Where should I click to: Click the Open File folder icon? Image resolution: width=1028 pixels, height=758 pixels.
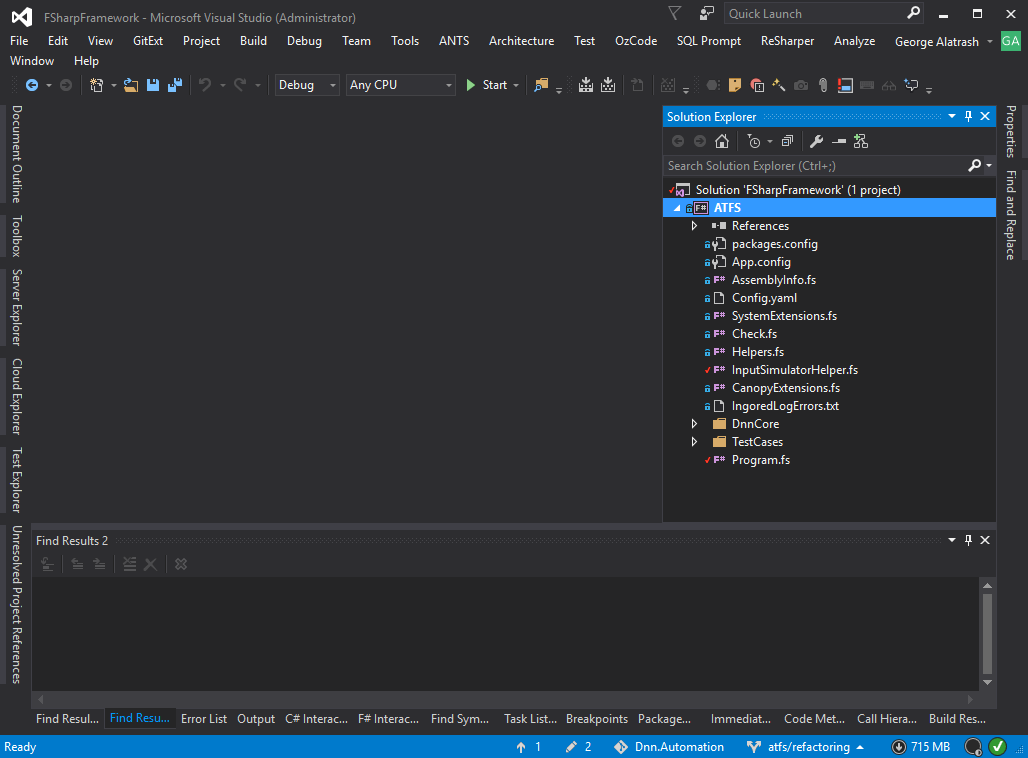[131, 85]
